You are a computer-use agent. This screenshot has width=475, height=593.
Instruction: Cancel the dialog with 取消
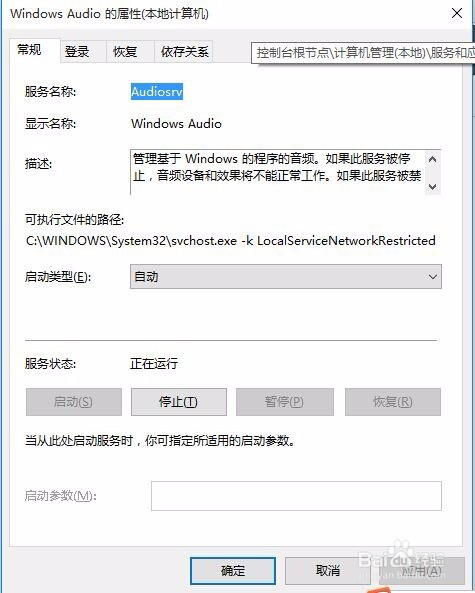click(328, 570)
